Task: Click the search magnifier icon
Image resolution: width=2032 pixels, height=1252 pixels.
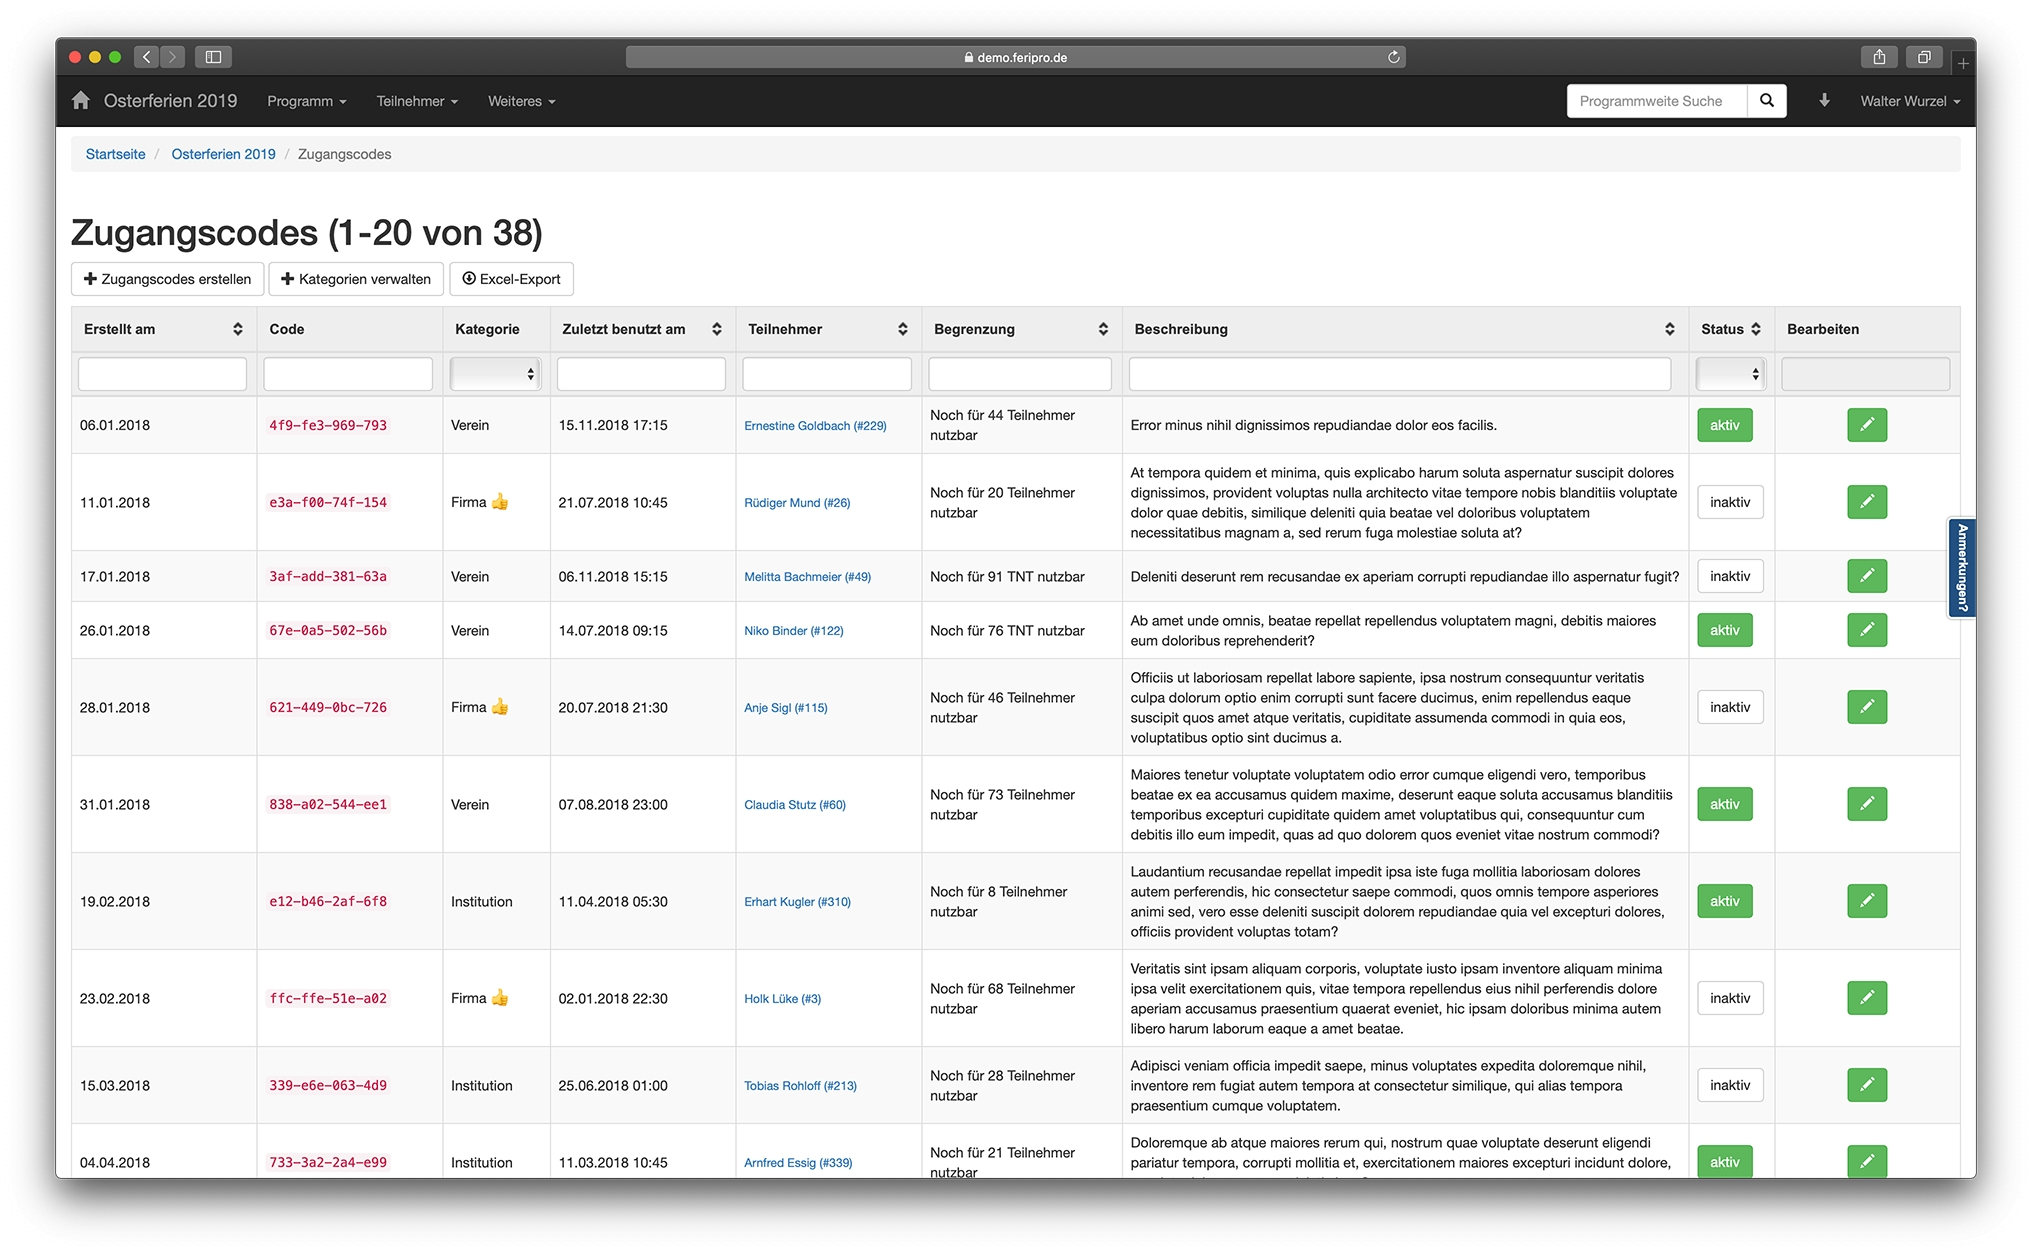Action: (x=1767, y=101)
